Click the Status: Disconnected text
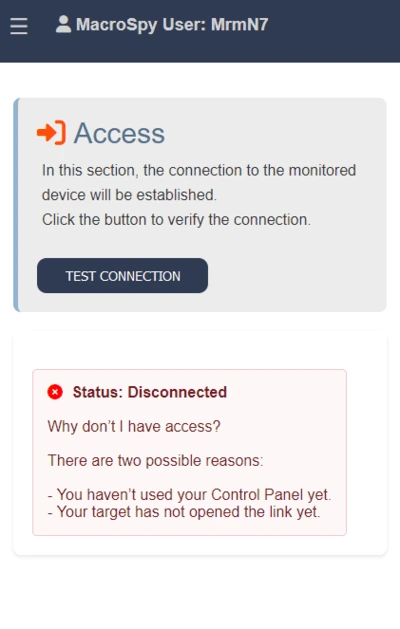 tap(150, 392)
